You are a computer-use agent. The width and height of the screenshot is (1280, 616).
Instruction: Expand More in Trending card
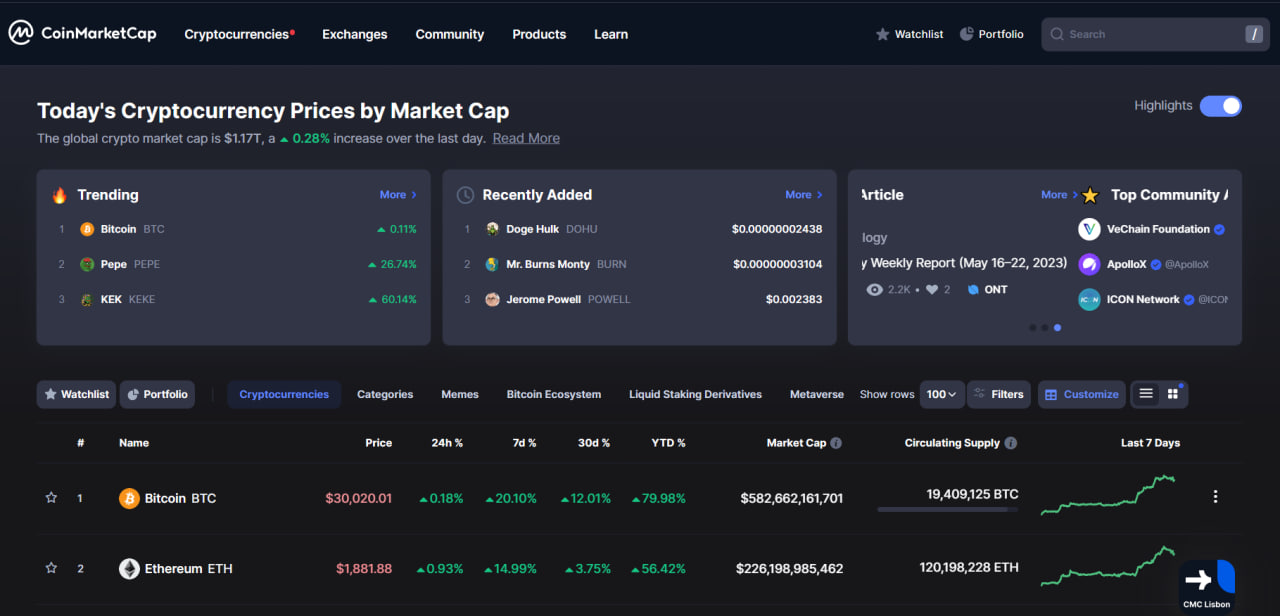(x=398, y=195)
